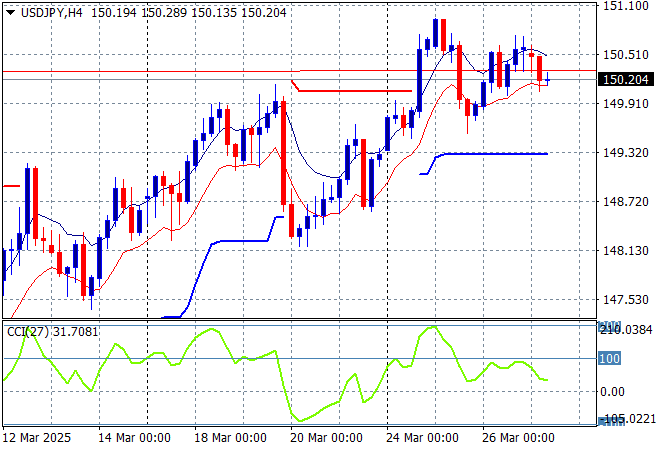This screenshot has width=660, height=450.
Task: Select the CCI 100 level label
Action: tap(609, 359)
